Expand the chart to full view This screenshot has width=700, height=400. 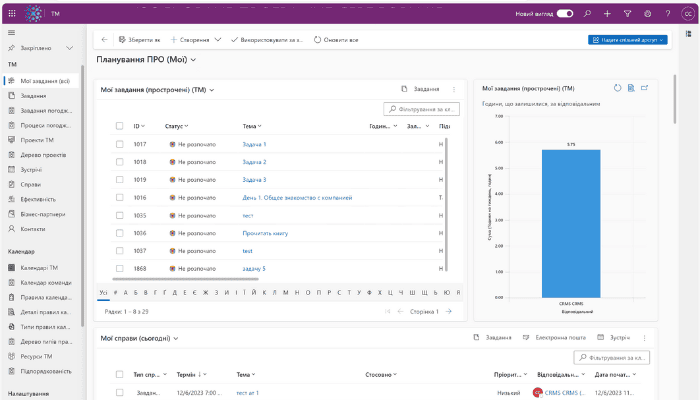645,88
